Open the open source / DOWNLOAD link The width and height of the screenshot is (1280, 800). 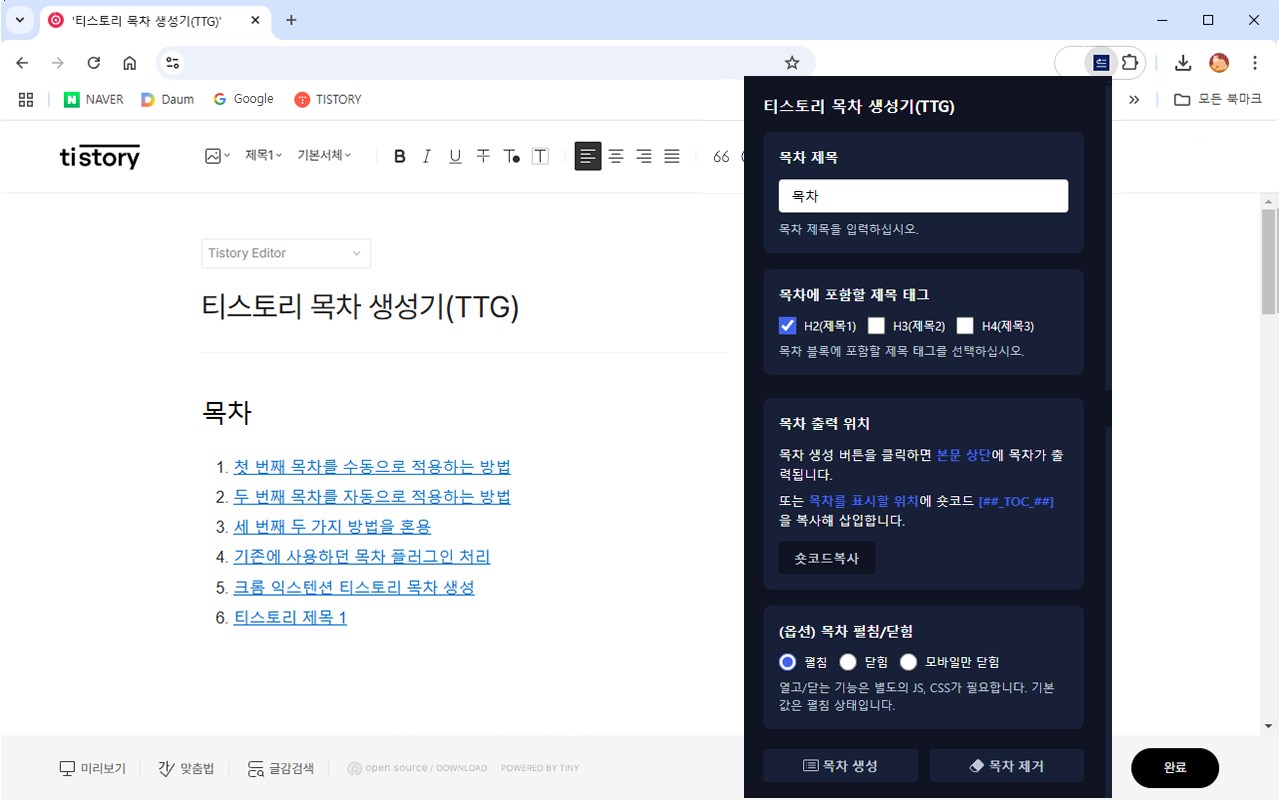coord(417,768)
